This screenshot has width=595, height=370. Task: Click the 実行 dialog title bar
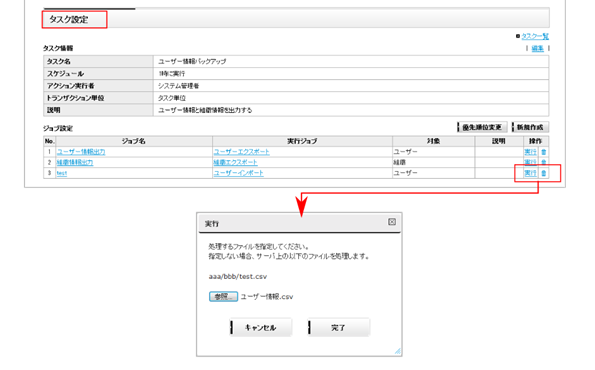[299, 224]
